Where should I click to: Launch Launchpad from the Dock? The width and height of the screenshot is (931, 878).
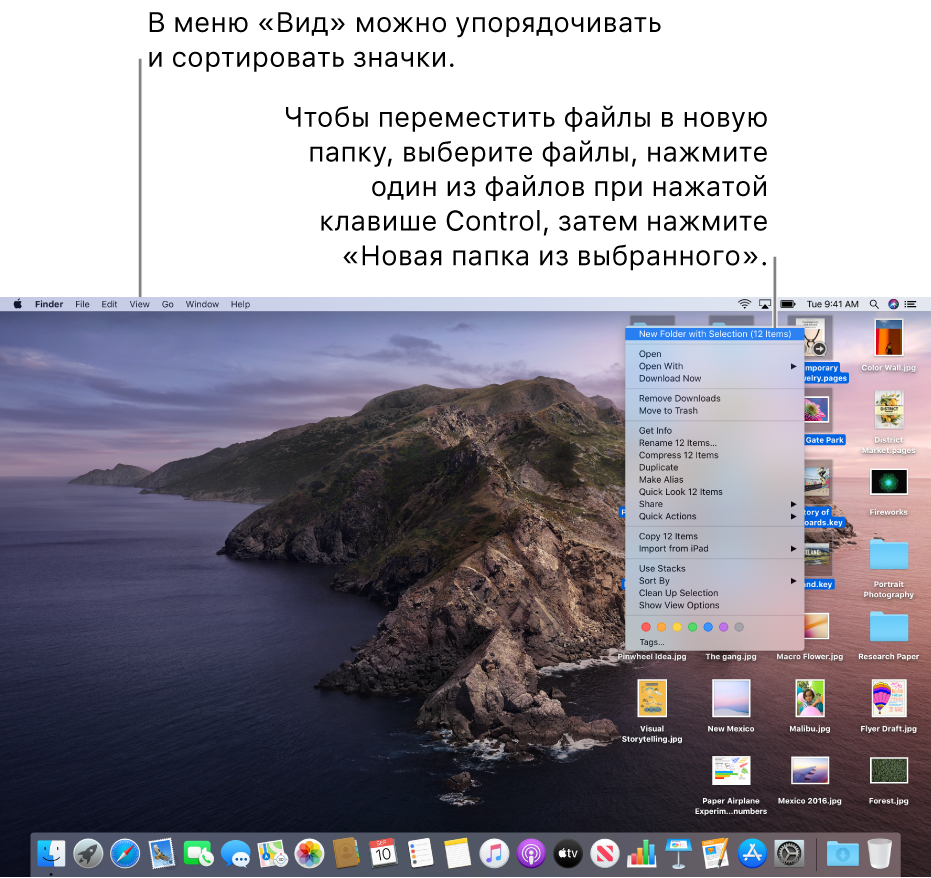click(x=88, y=854)
